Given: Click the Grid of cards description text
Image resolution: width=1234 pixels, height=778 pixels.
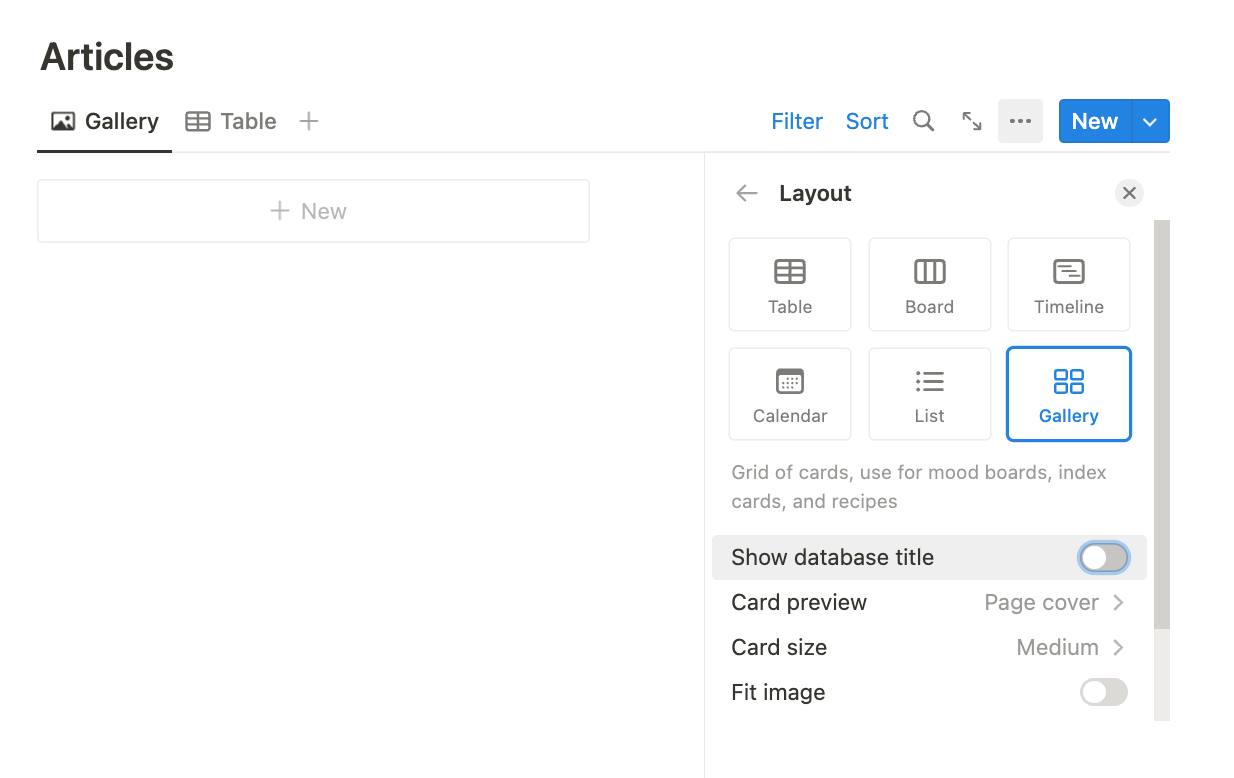Looking at the screenshot, I should 919,487.
